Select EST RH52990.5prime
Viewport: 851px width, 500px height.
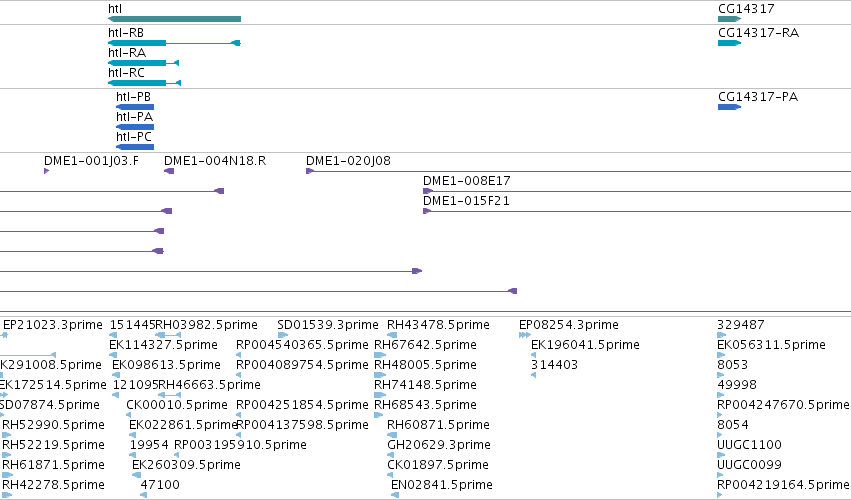click(53, 425)
